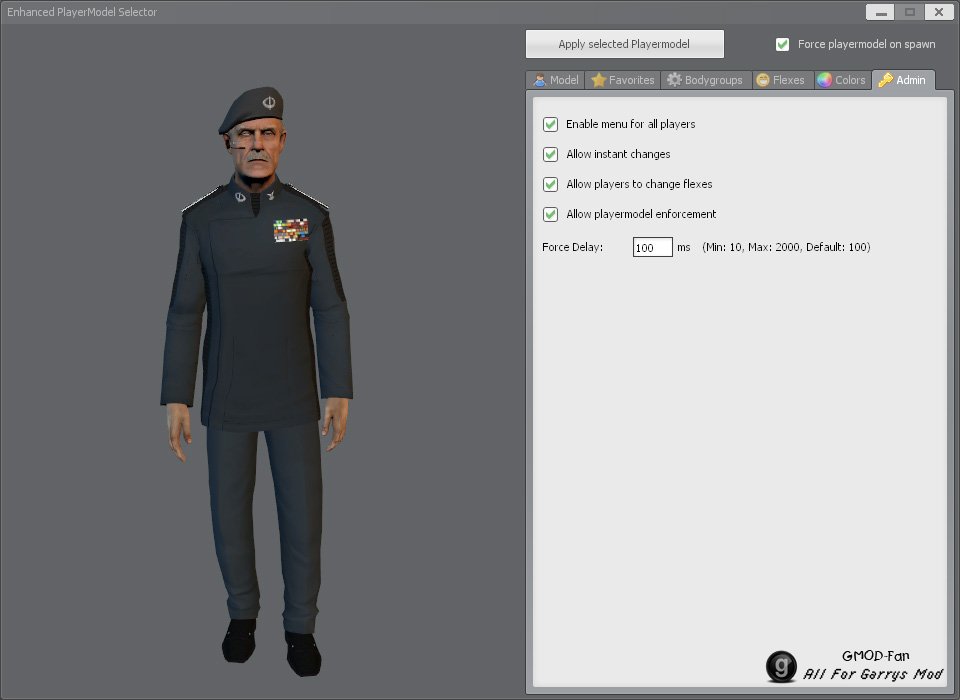Viewport: 960px width, 700px height.
Task: Uncheck Allow instant changes
Action: [x=550, y=154]
